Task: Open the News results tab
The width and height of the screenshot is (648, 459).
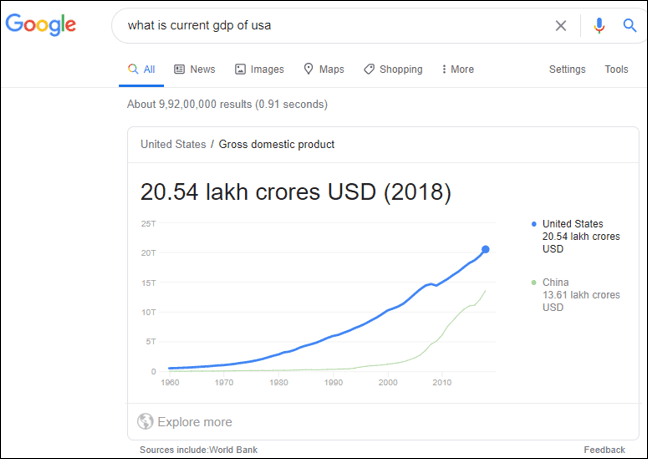Action: [194, 69]
